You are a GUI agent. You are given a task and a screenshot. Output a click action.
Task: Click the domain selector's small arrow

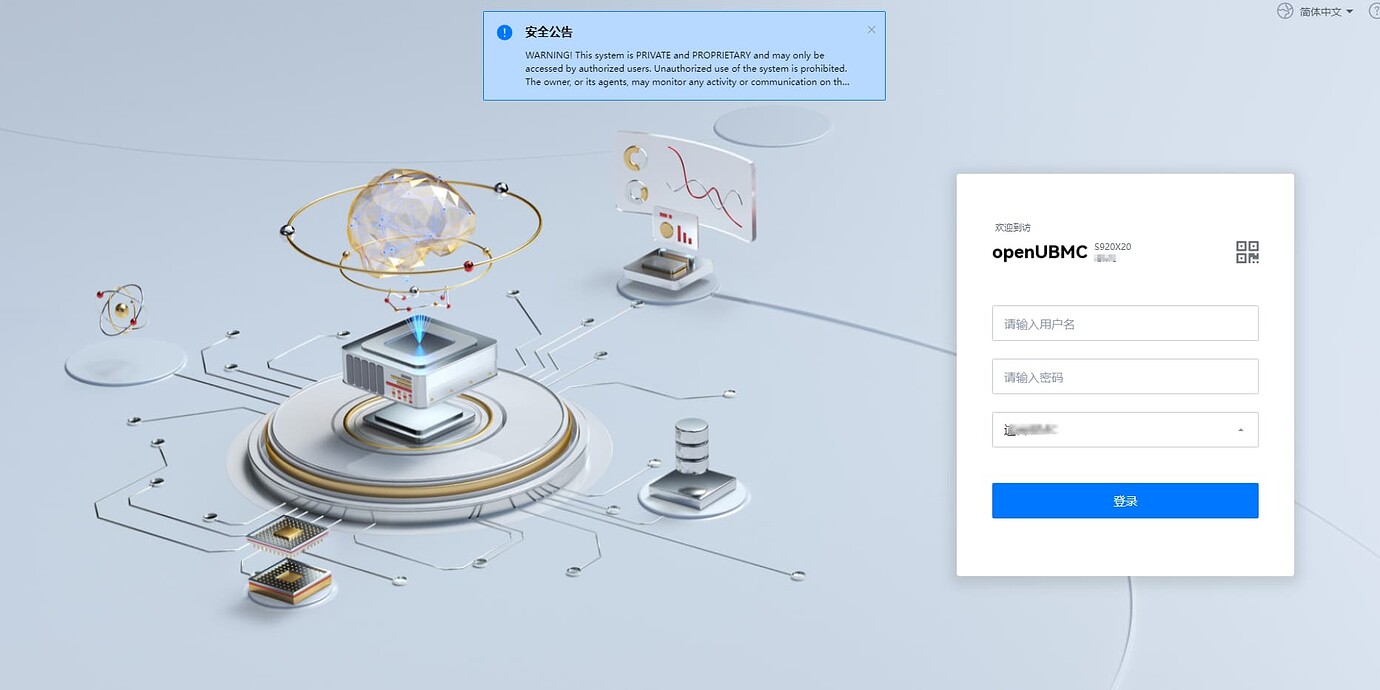pos(1241,430)
